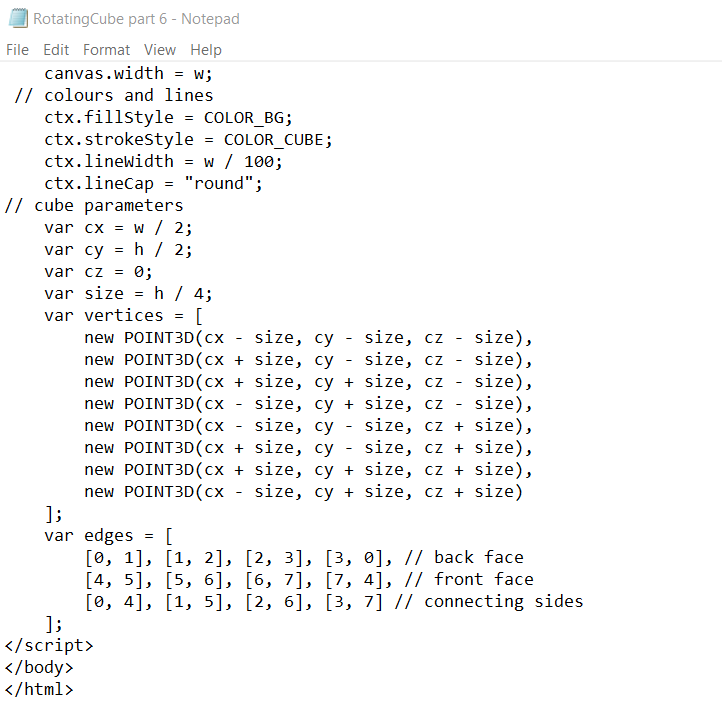Click the line 'var edges = ['

pos(108,536)
